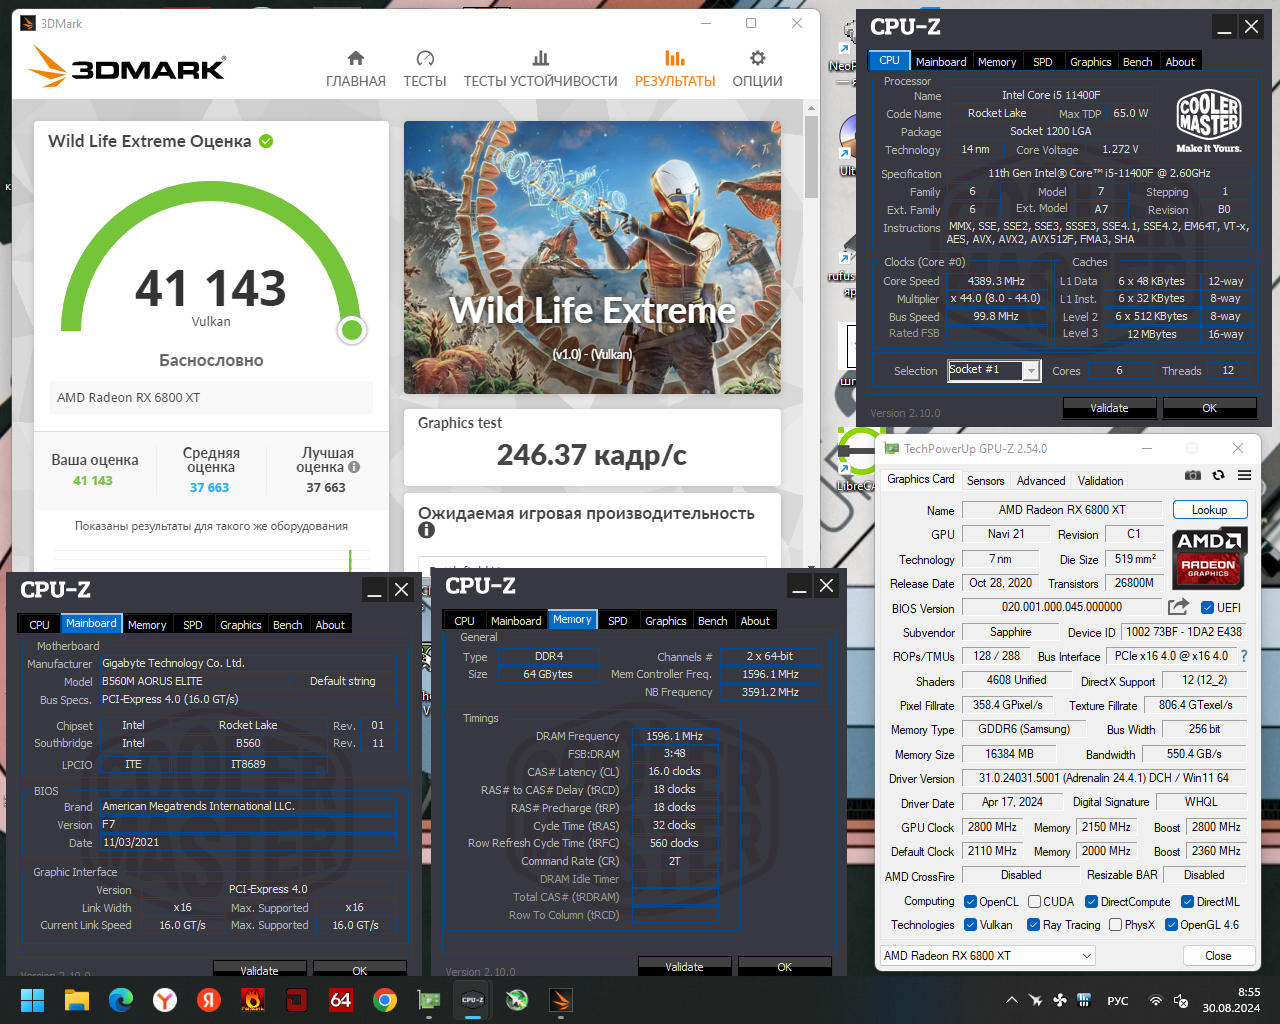This screenshot has height=1024, width=1280.
Task: Click the volume icon in system tray
Action: pos(1180,1001)
